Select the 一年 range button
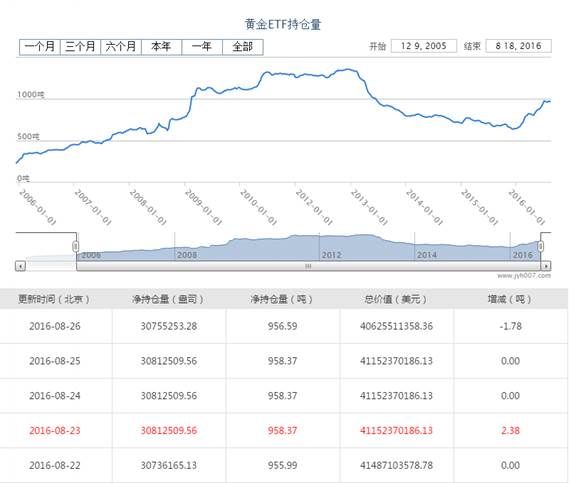 202,47
